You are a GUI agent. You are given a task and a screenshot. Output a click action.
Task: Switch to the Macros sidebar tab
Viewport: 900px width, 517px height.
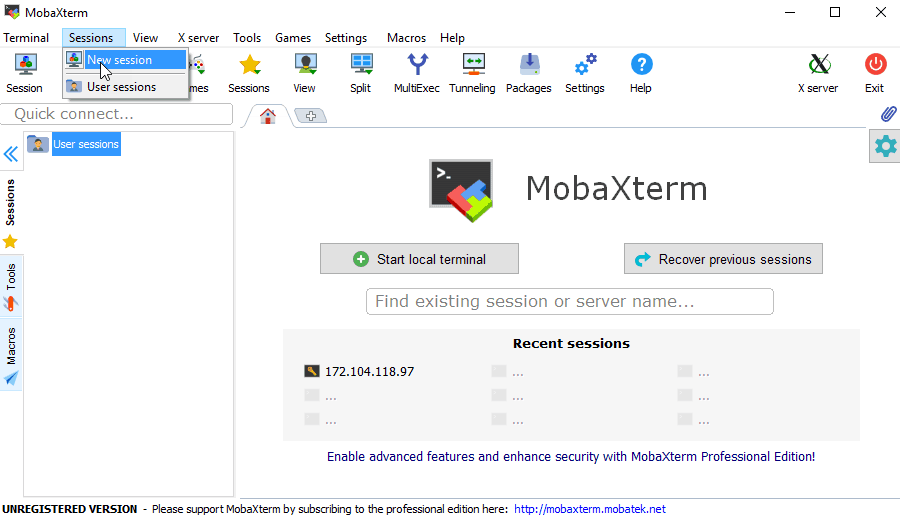pyautogui.click(x=11, y=356)
